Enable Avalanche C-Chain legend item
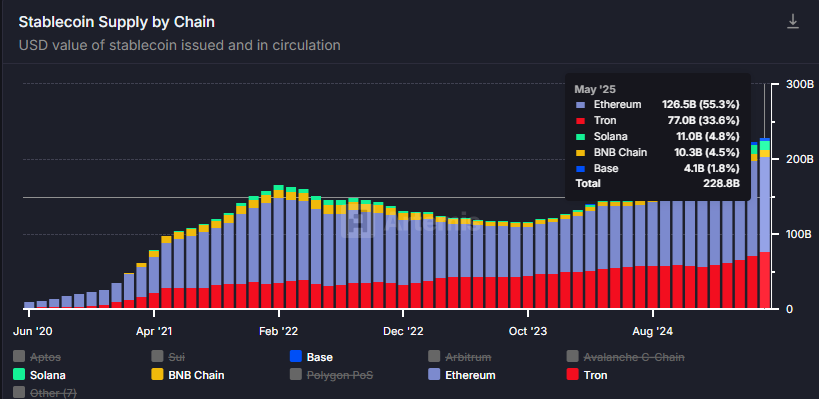The width and height of the screenshot is (819, 399). coord(572,357)
